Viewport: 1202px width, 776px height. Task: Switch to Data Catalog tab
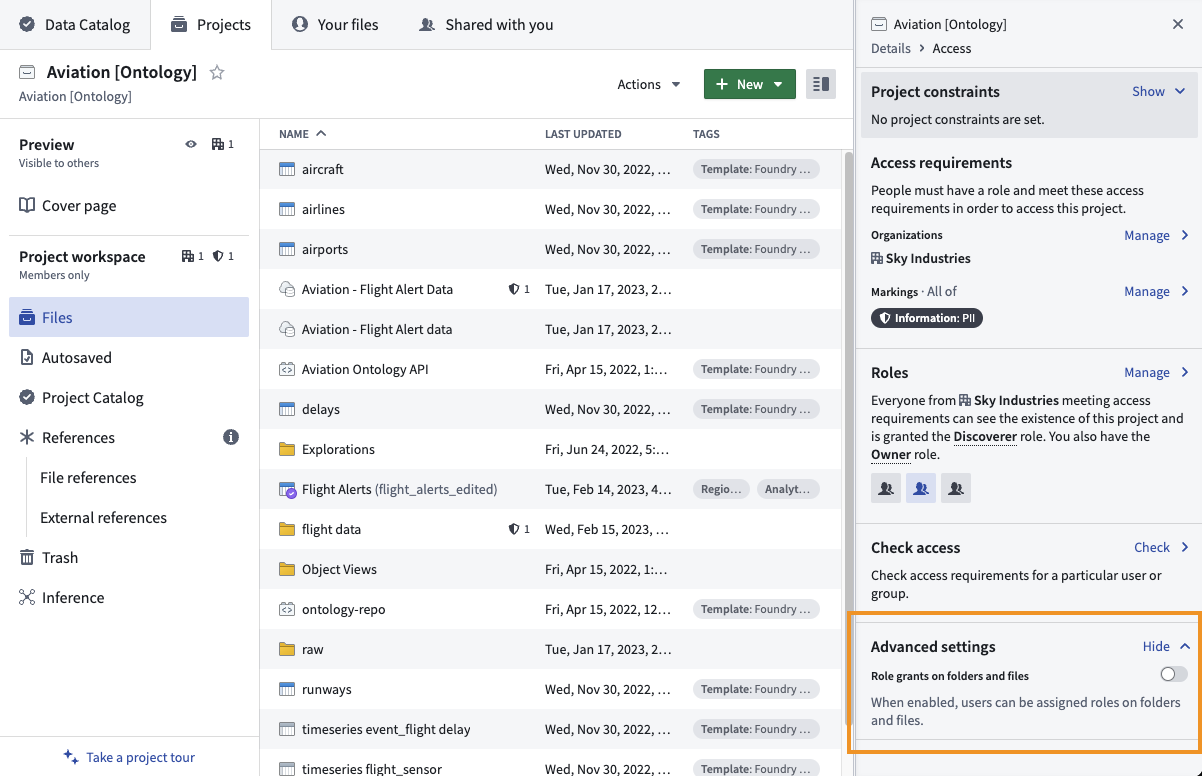[x=75, y=24]
